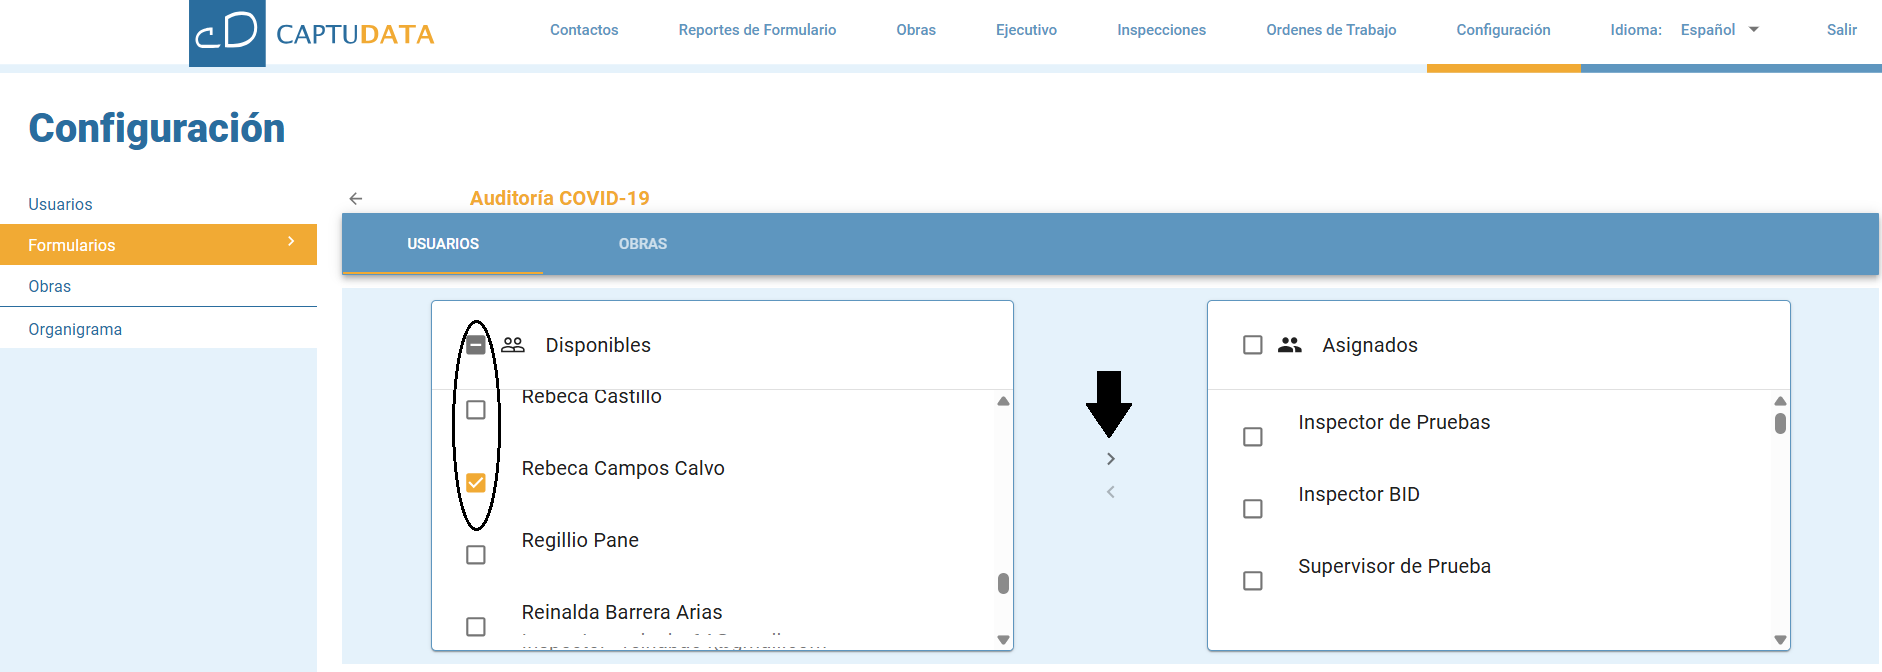Click the Disponibles list scrollbar thumb
Image resolution: width=1882 pixels, height=672 pixels.
point(1003,583)
